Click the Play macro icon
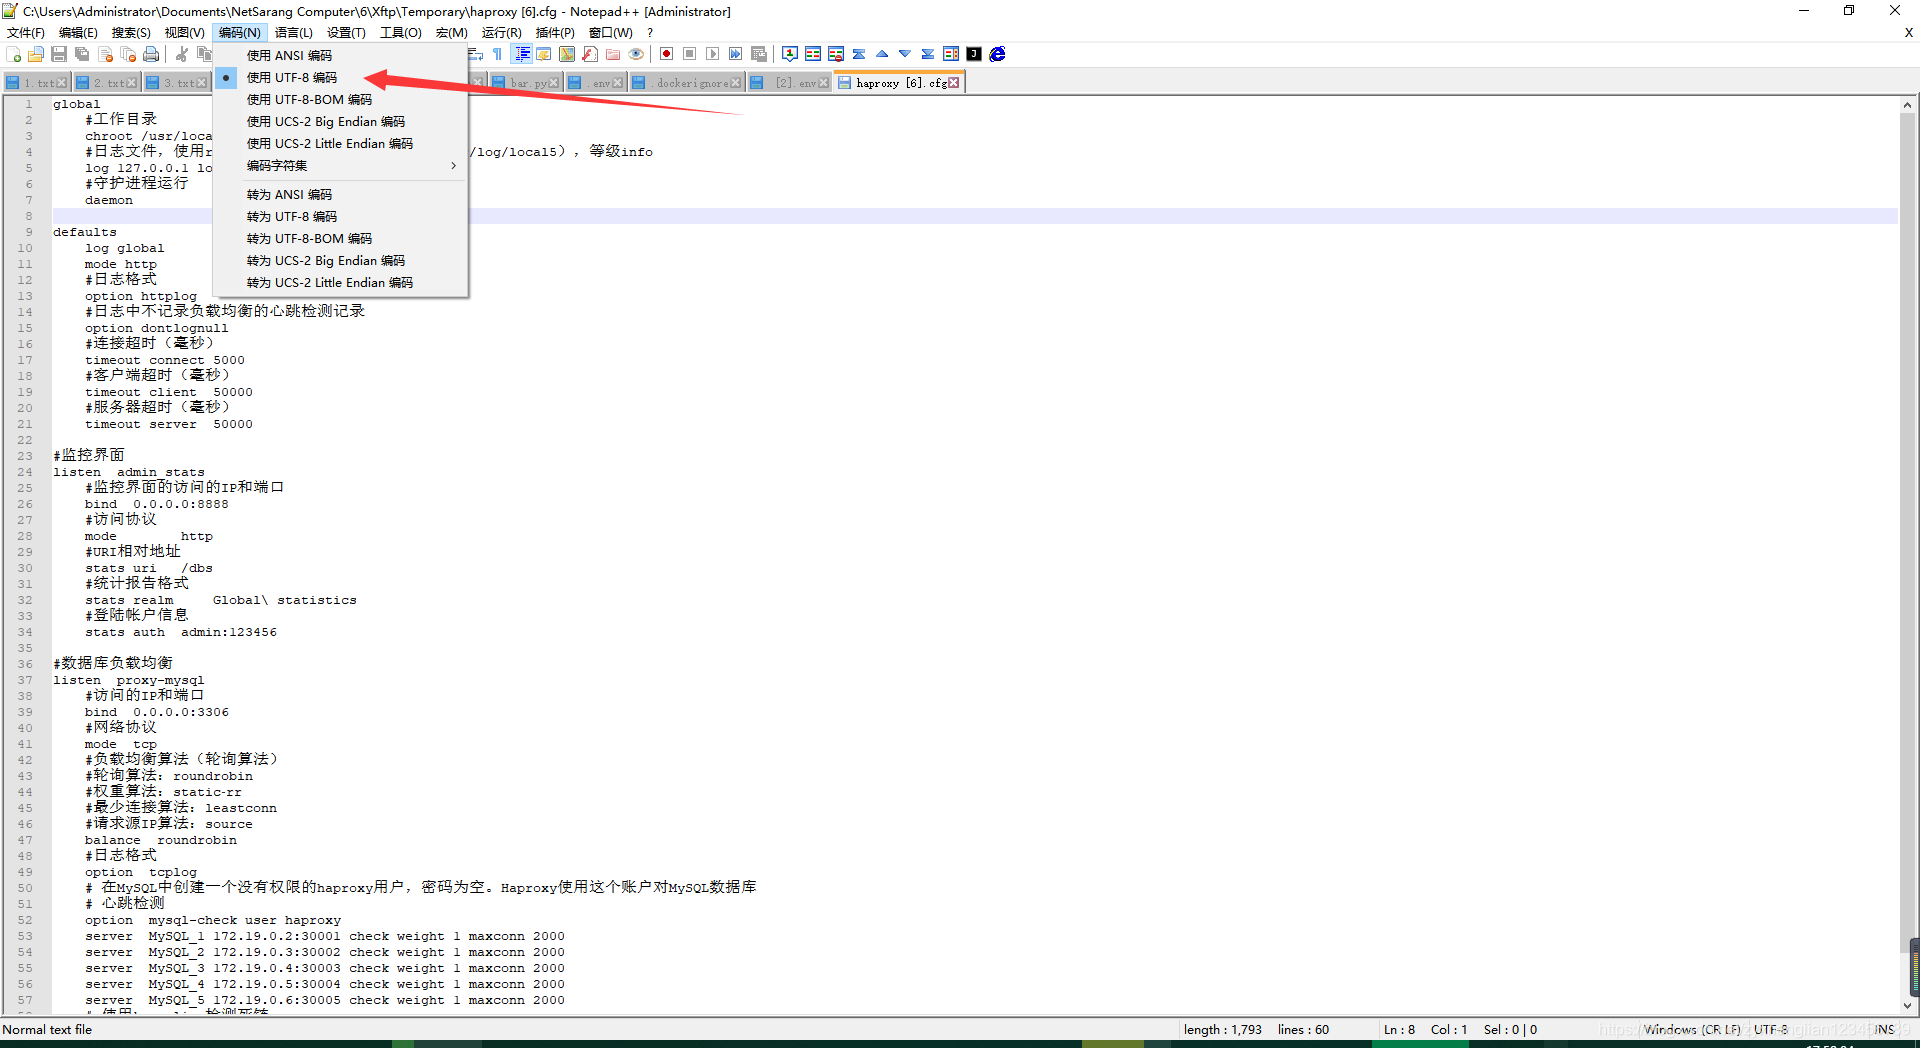 click(x=712, y=54)
